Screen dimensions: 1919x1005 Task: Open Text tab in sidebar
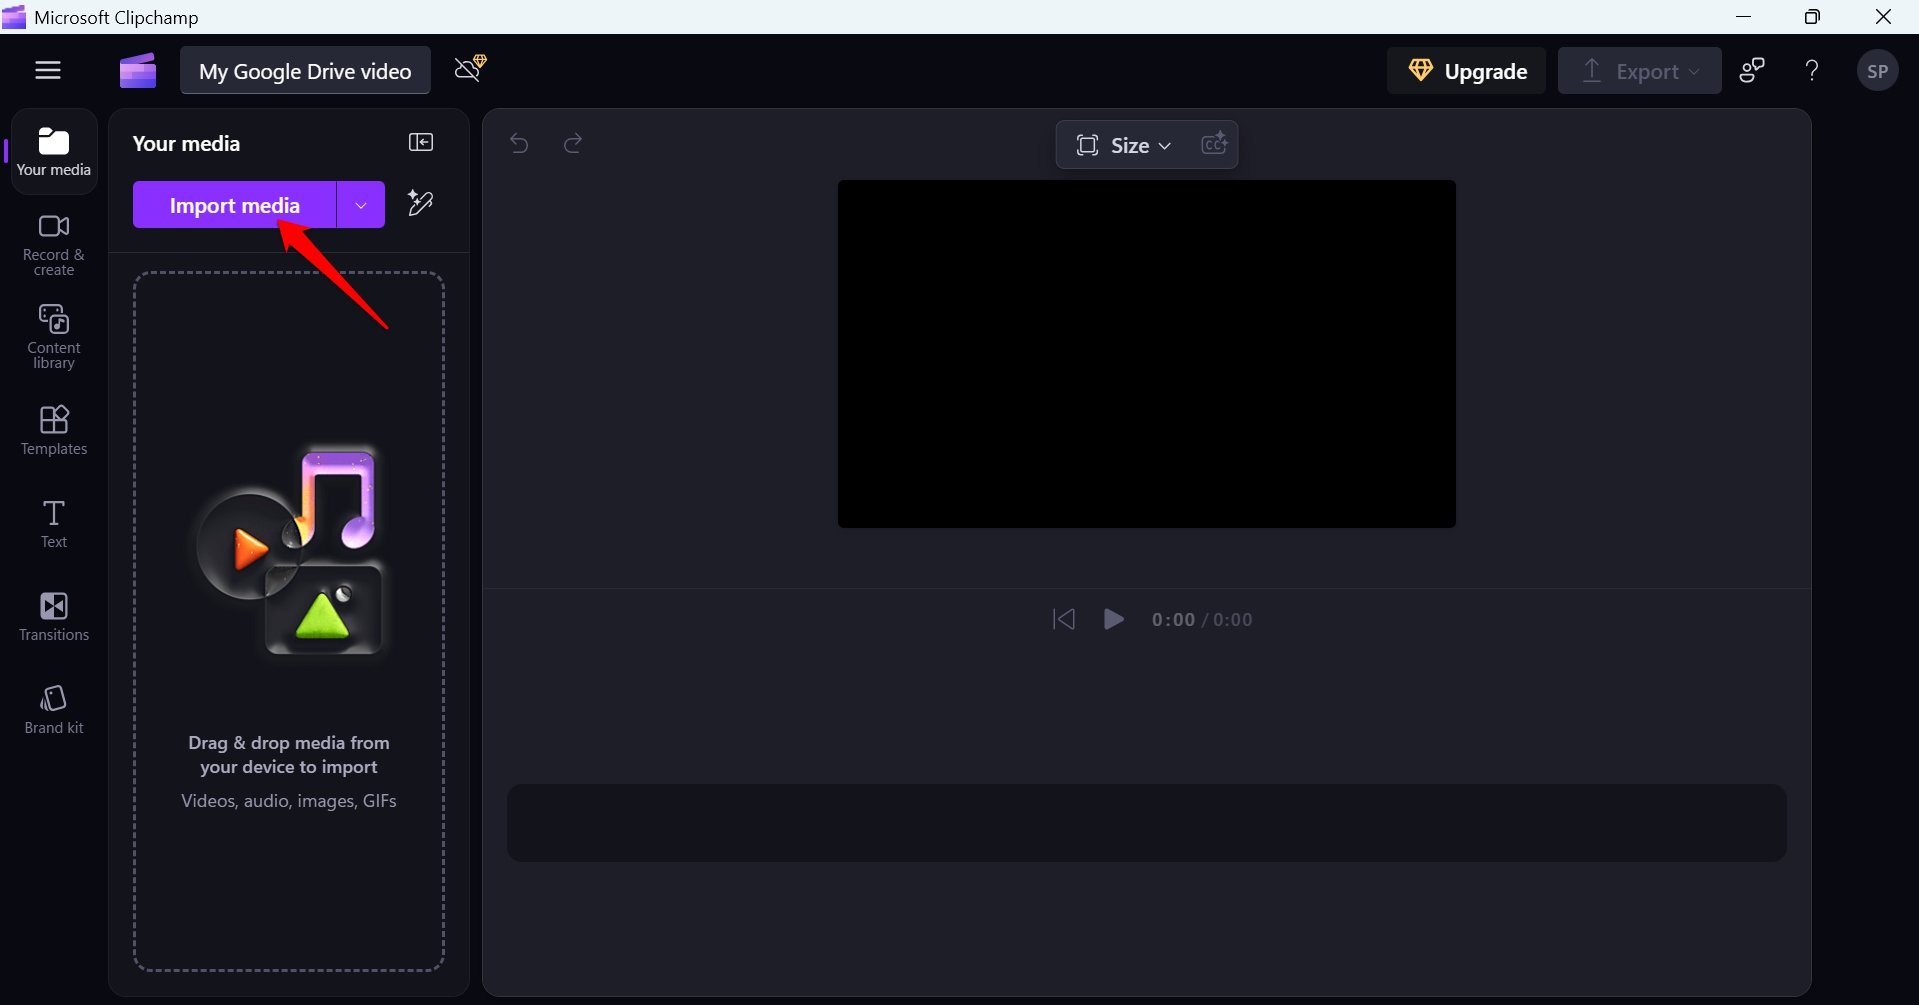tap(54, 524)
